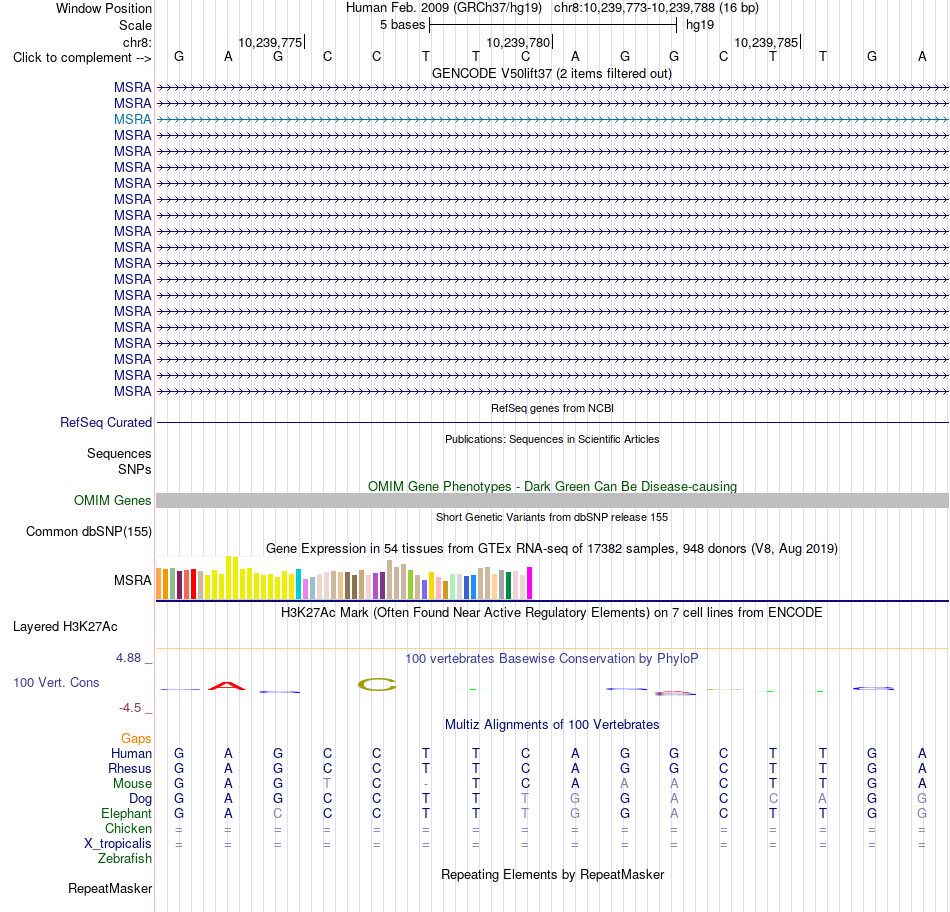The height and width of the screenshot is (912, 950).
Task: Select the Elephant species row label
Action: (x=126, y=813)
